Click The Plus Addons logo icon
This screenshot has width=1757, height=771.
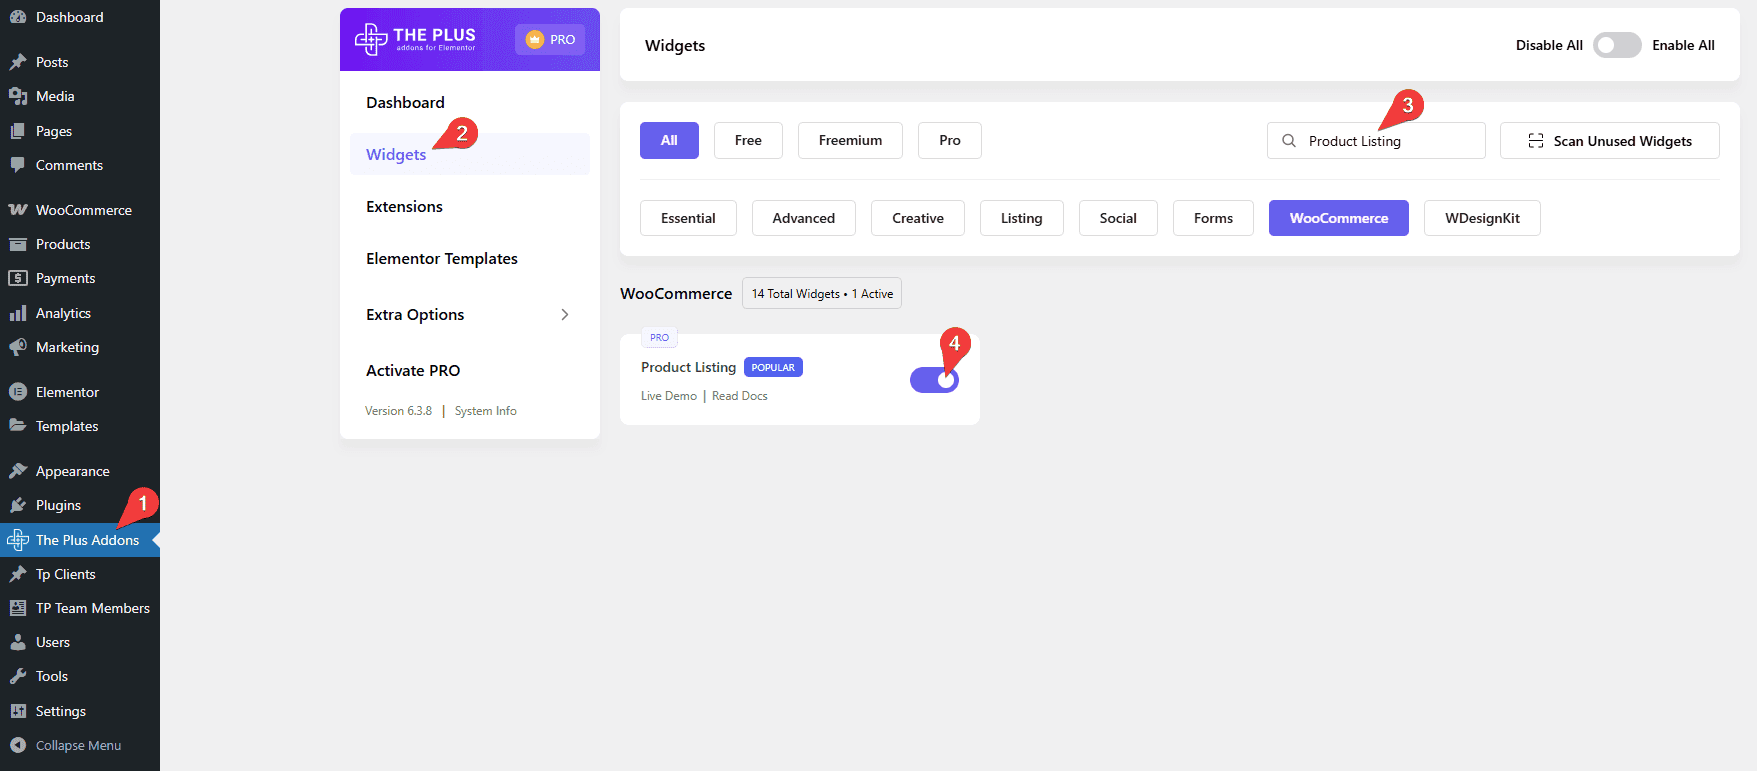tap(18, 540)
